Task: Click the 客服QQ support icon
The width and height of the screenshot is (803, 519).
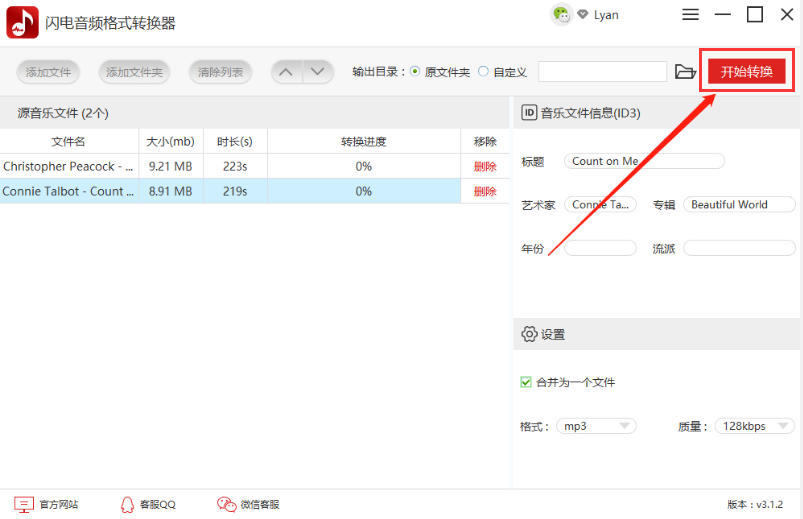Action: point(127,504)
